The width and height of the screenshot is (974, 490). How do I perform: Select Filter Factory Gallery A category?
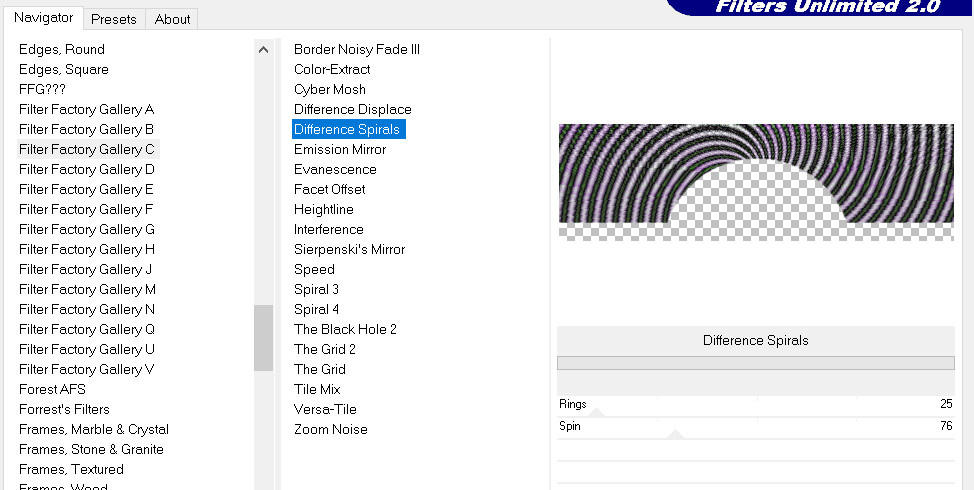[86, 109]
